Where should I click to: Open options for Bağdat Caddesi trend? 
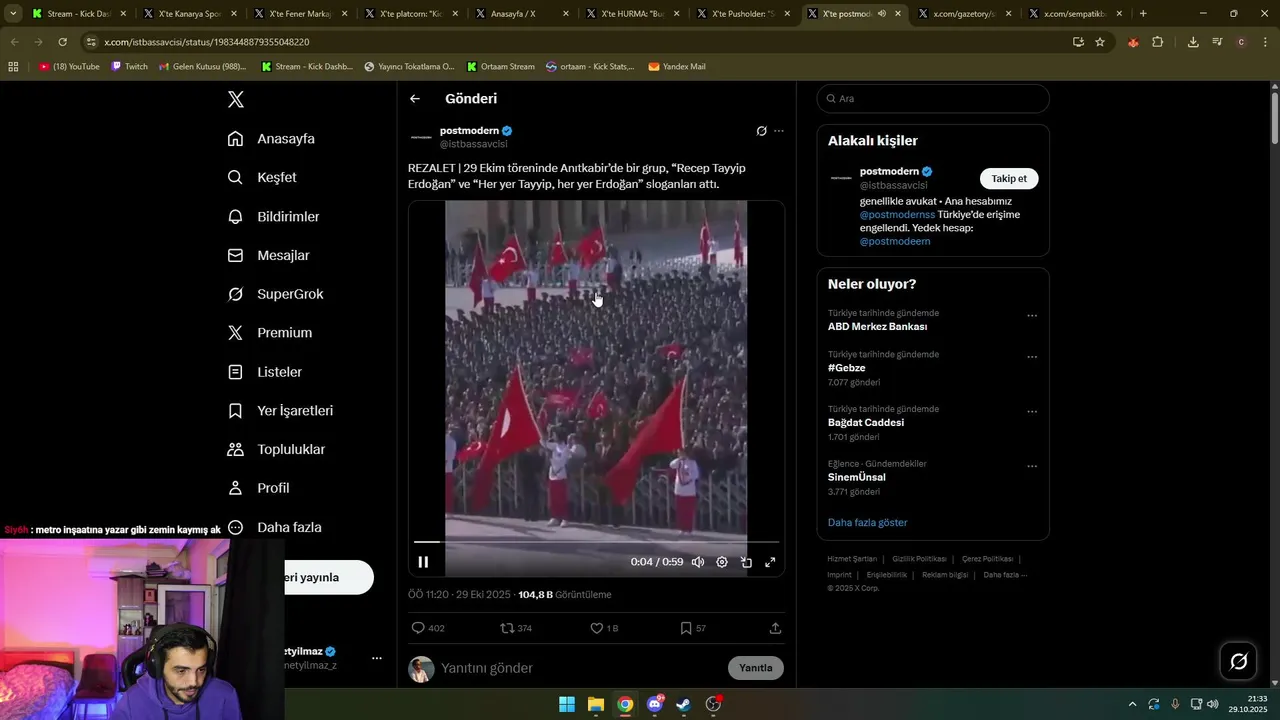(x=1032, y=412)
